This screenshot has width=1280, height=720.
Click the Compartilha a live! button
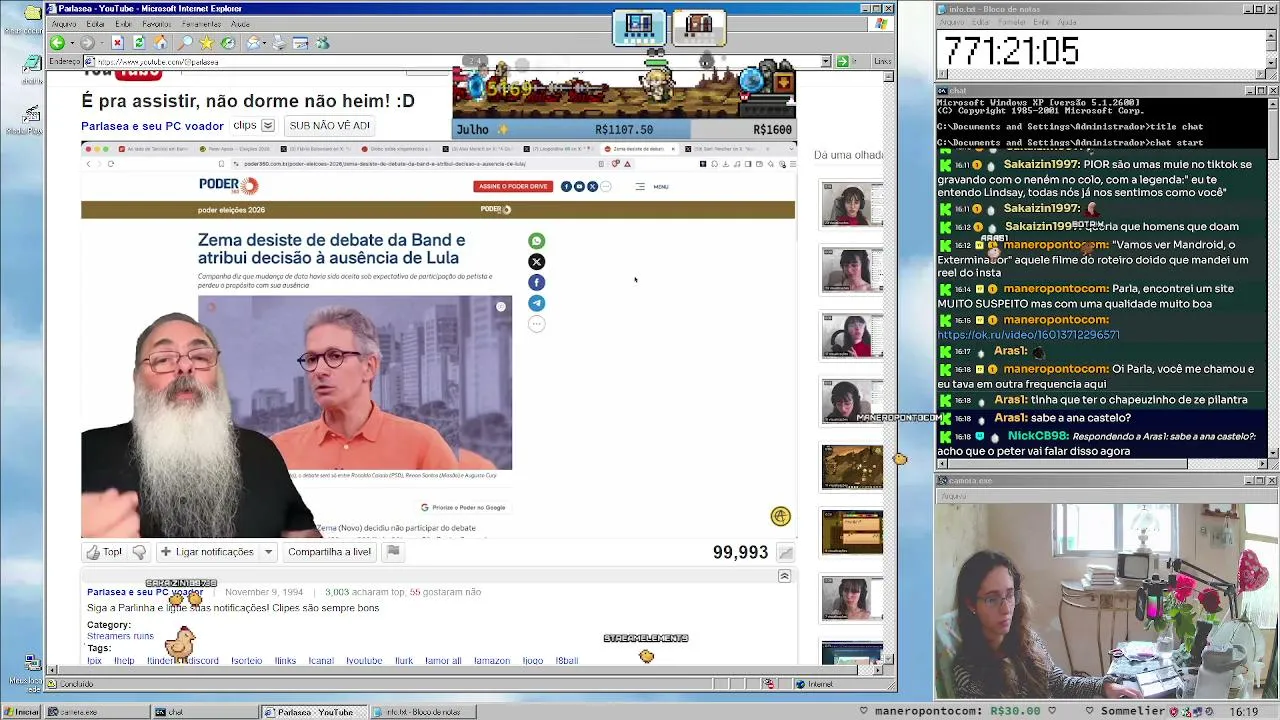(x=329, y=552)
